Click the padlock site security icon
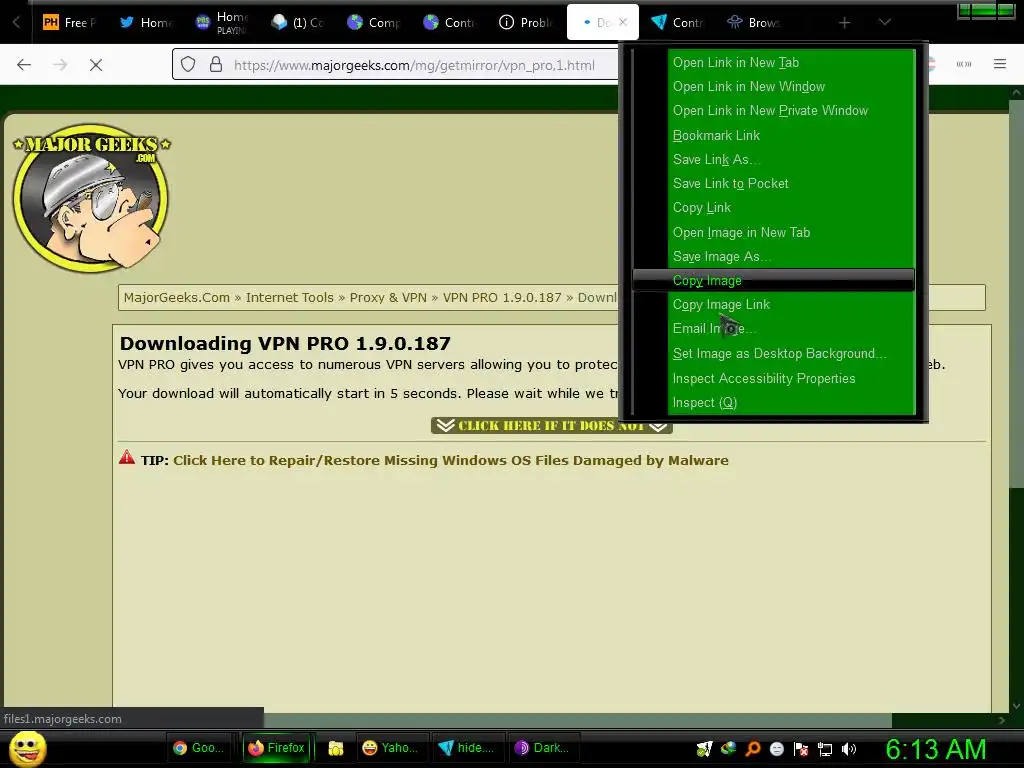Image resolution: width=1024 pixels, height=768 pixels. [x=216, y=65]
